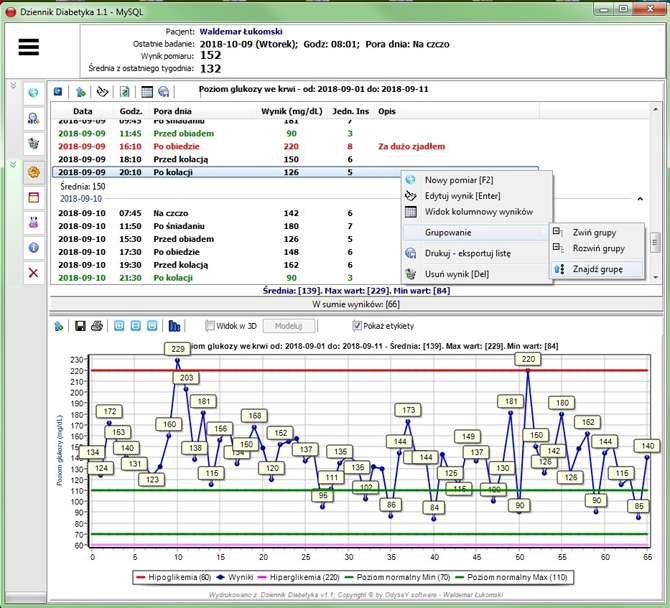Select the 2018-09-09 11:45 Przed obiadem row
Screen dimensions: 670x608
coord(295,133)
